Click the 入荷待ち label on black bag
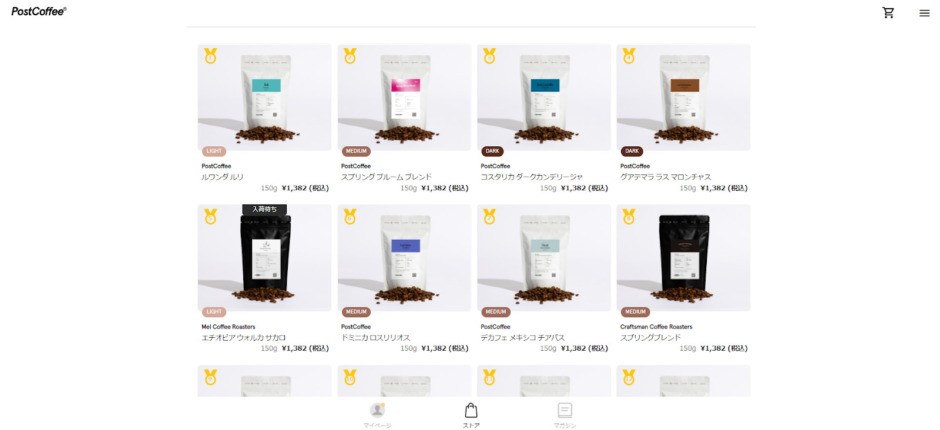Screen dimensions: 940x430 click(264, 209)
